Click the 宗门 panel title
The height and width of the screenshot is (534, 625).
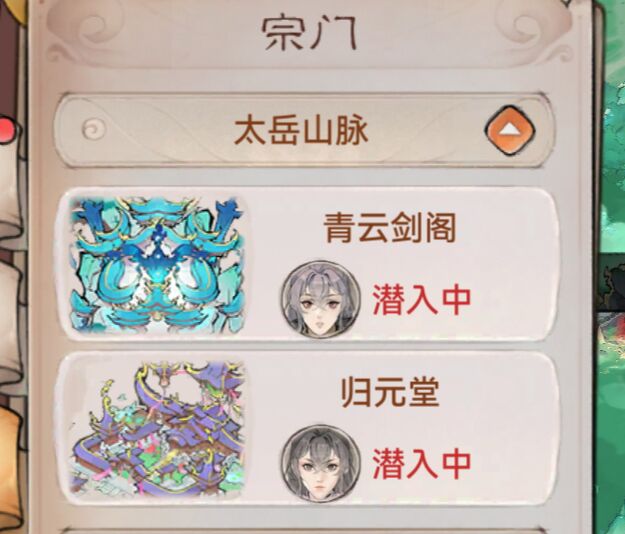309,34
